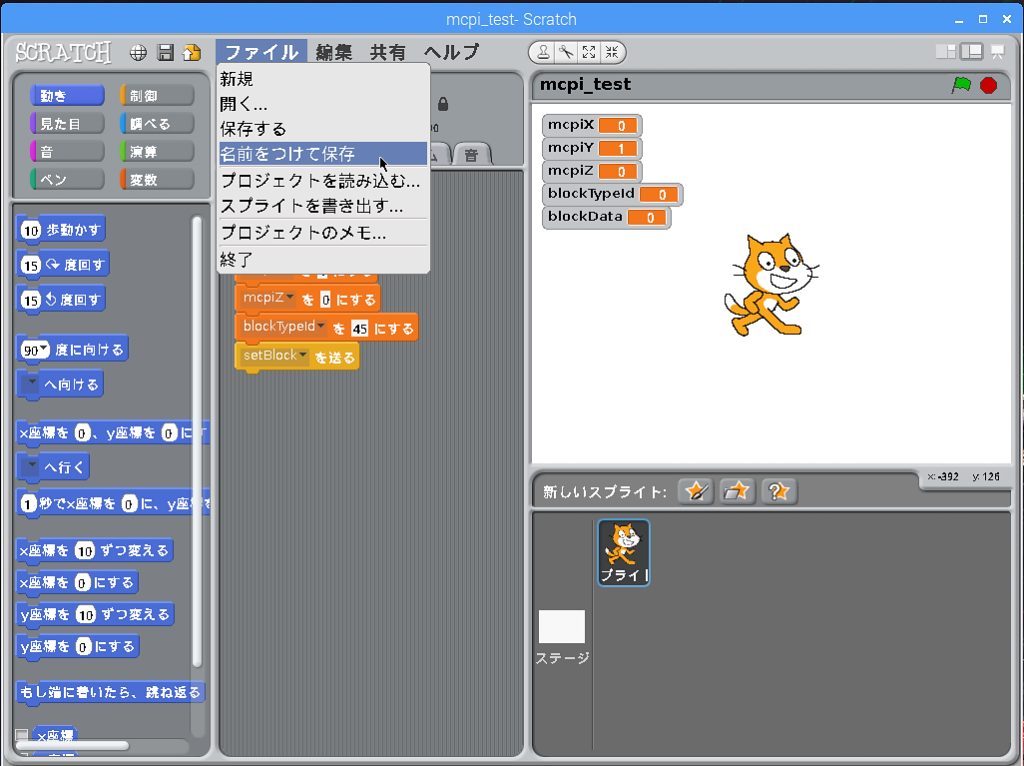Choose スプライトを書き出す... menu item
Viewport: 1024px width, 766px height.
(x=323, y=206)
